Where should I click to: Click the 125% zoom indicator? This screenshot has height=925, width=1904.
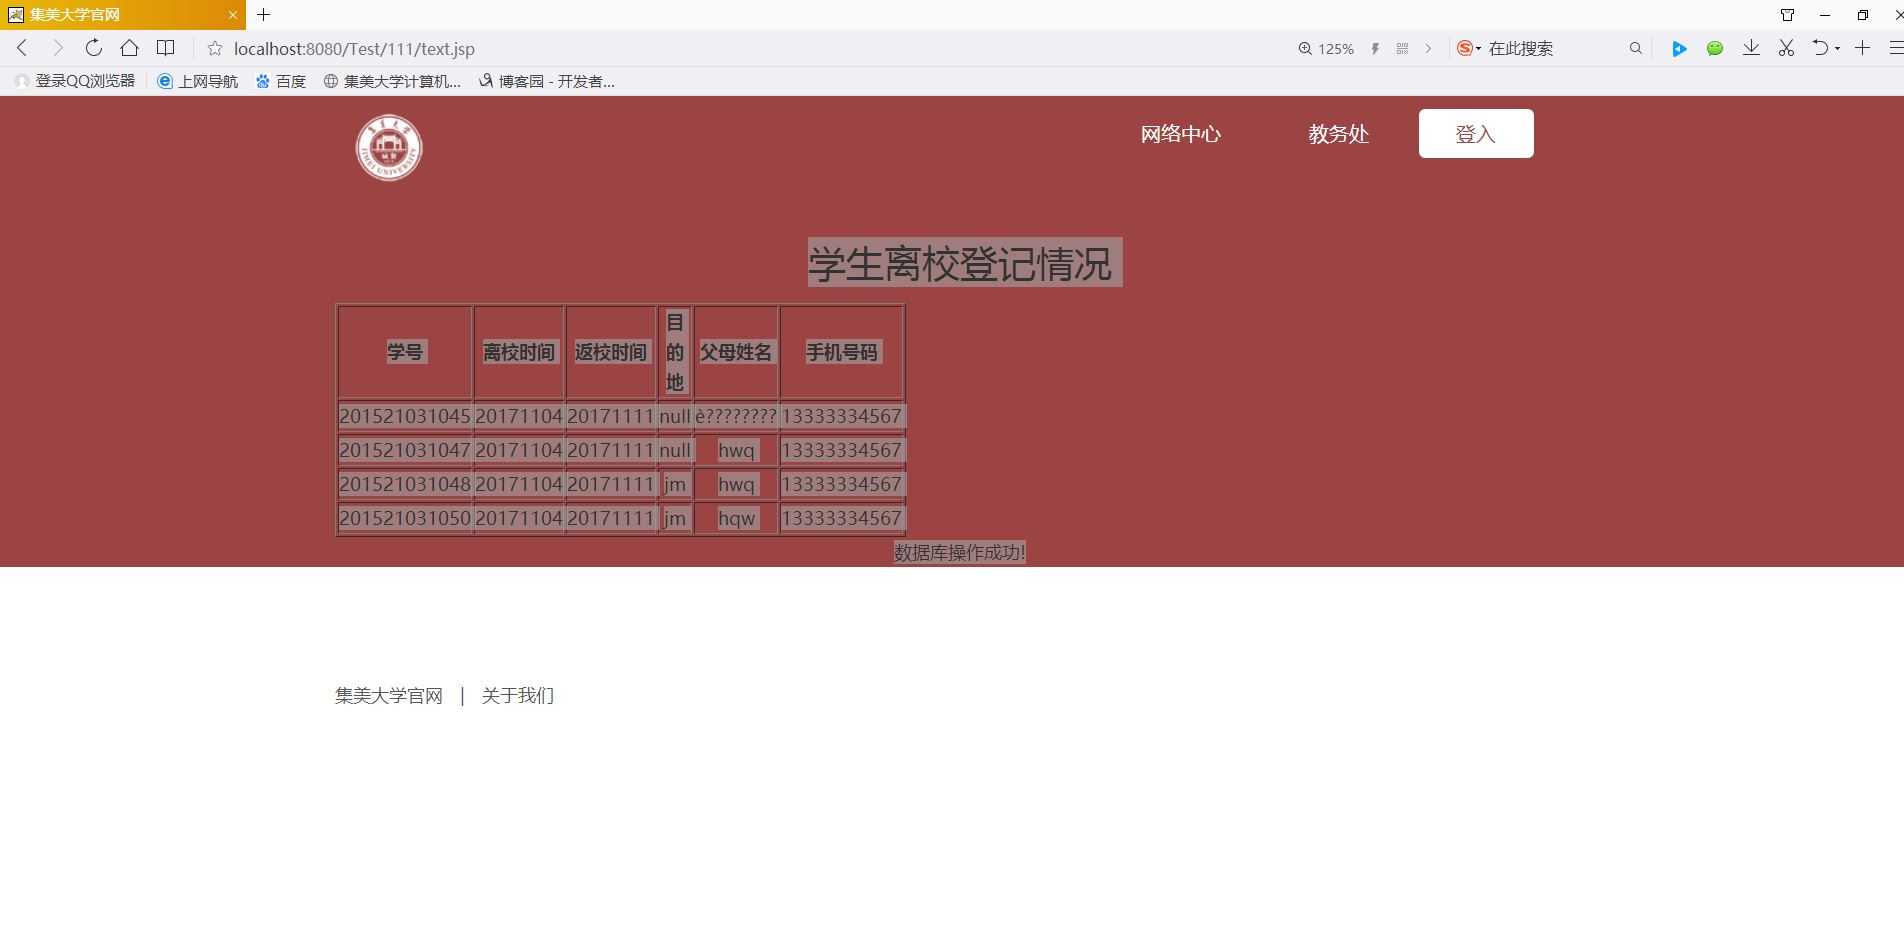point(1326,48)
